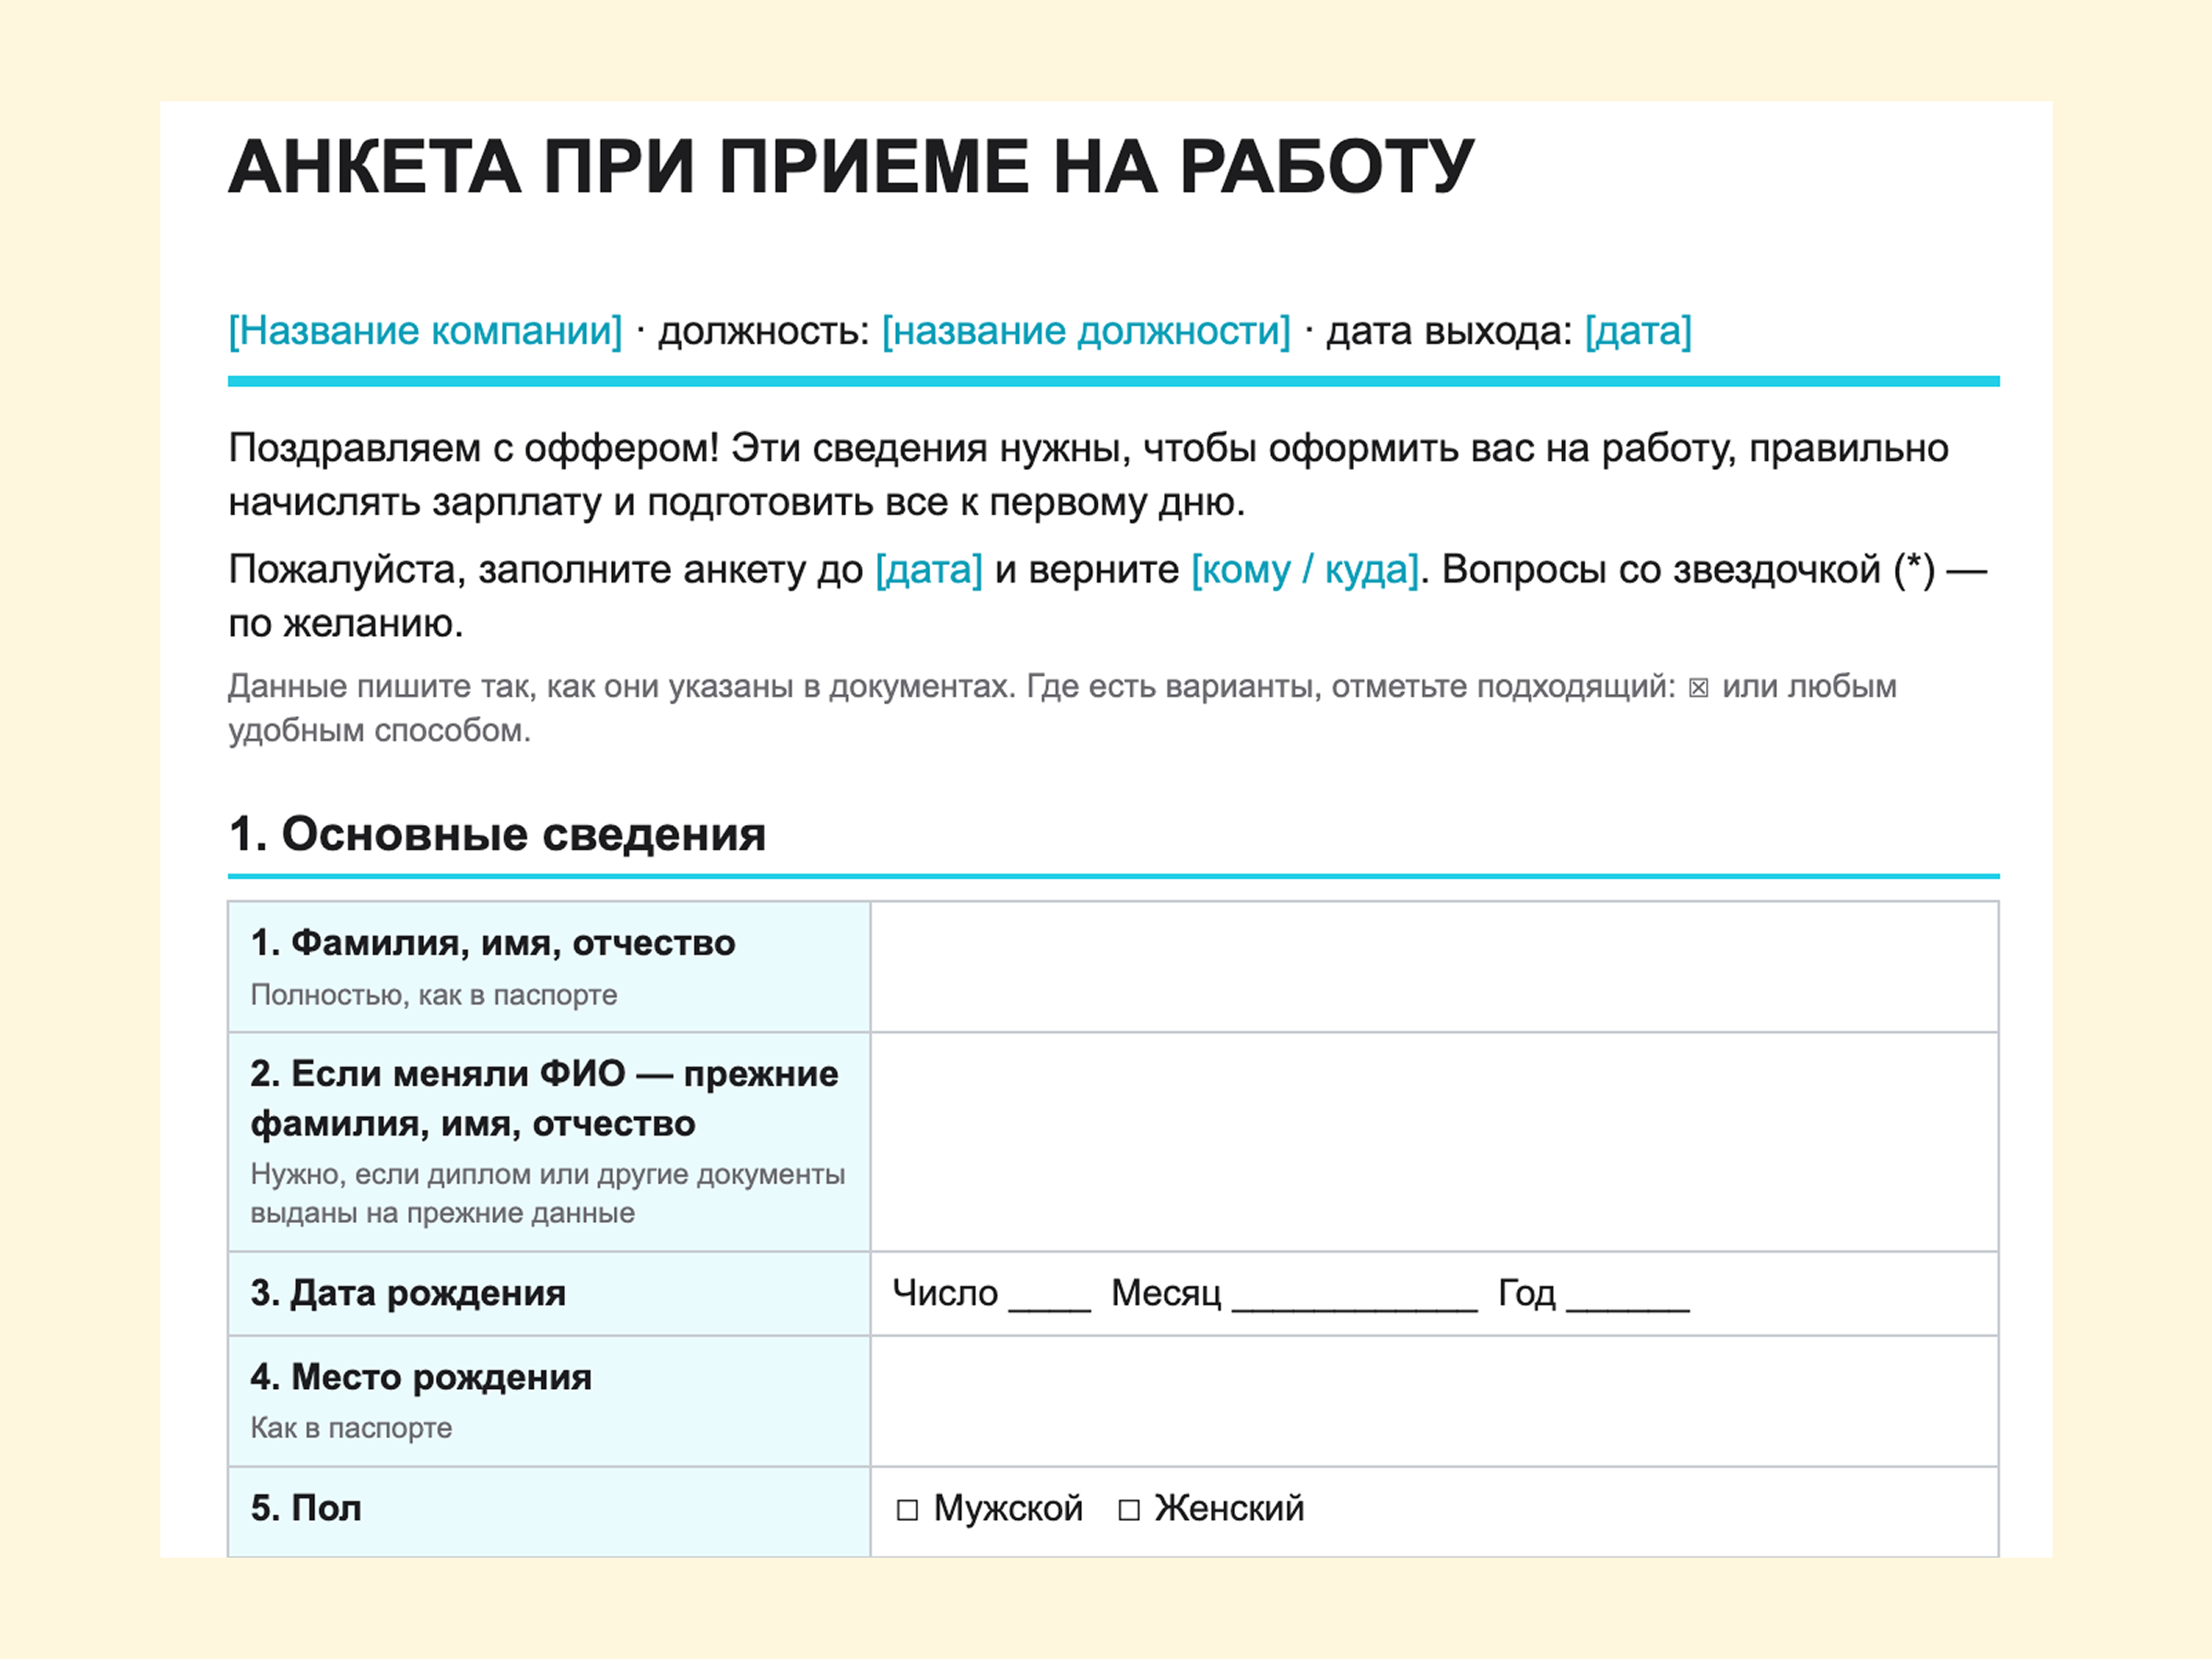Click the hint Полностью, как в паспорте
The image size is (2212, 1659).
(434, 995)
